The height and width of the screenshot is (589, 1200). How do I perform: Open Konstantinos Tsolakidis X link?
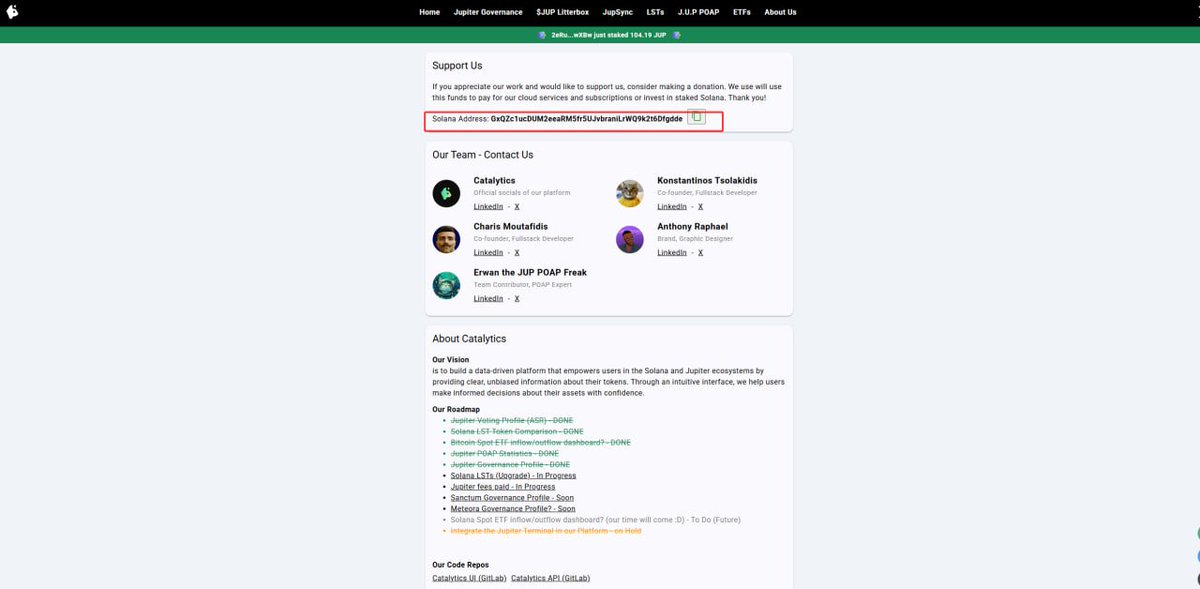click(x=700, y=206)
